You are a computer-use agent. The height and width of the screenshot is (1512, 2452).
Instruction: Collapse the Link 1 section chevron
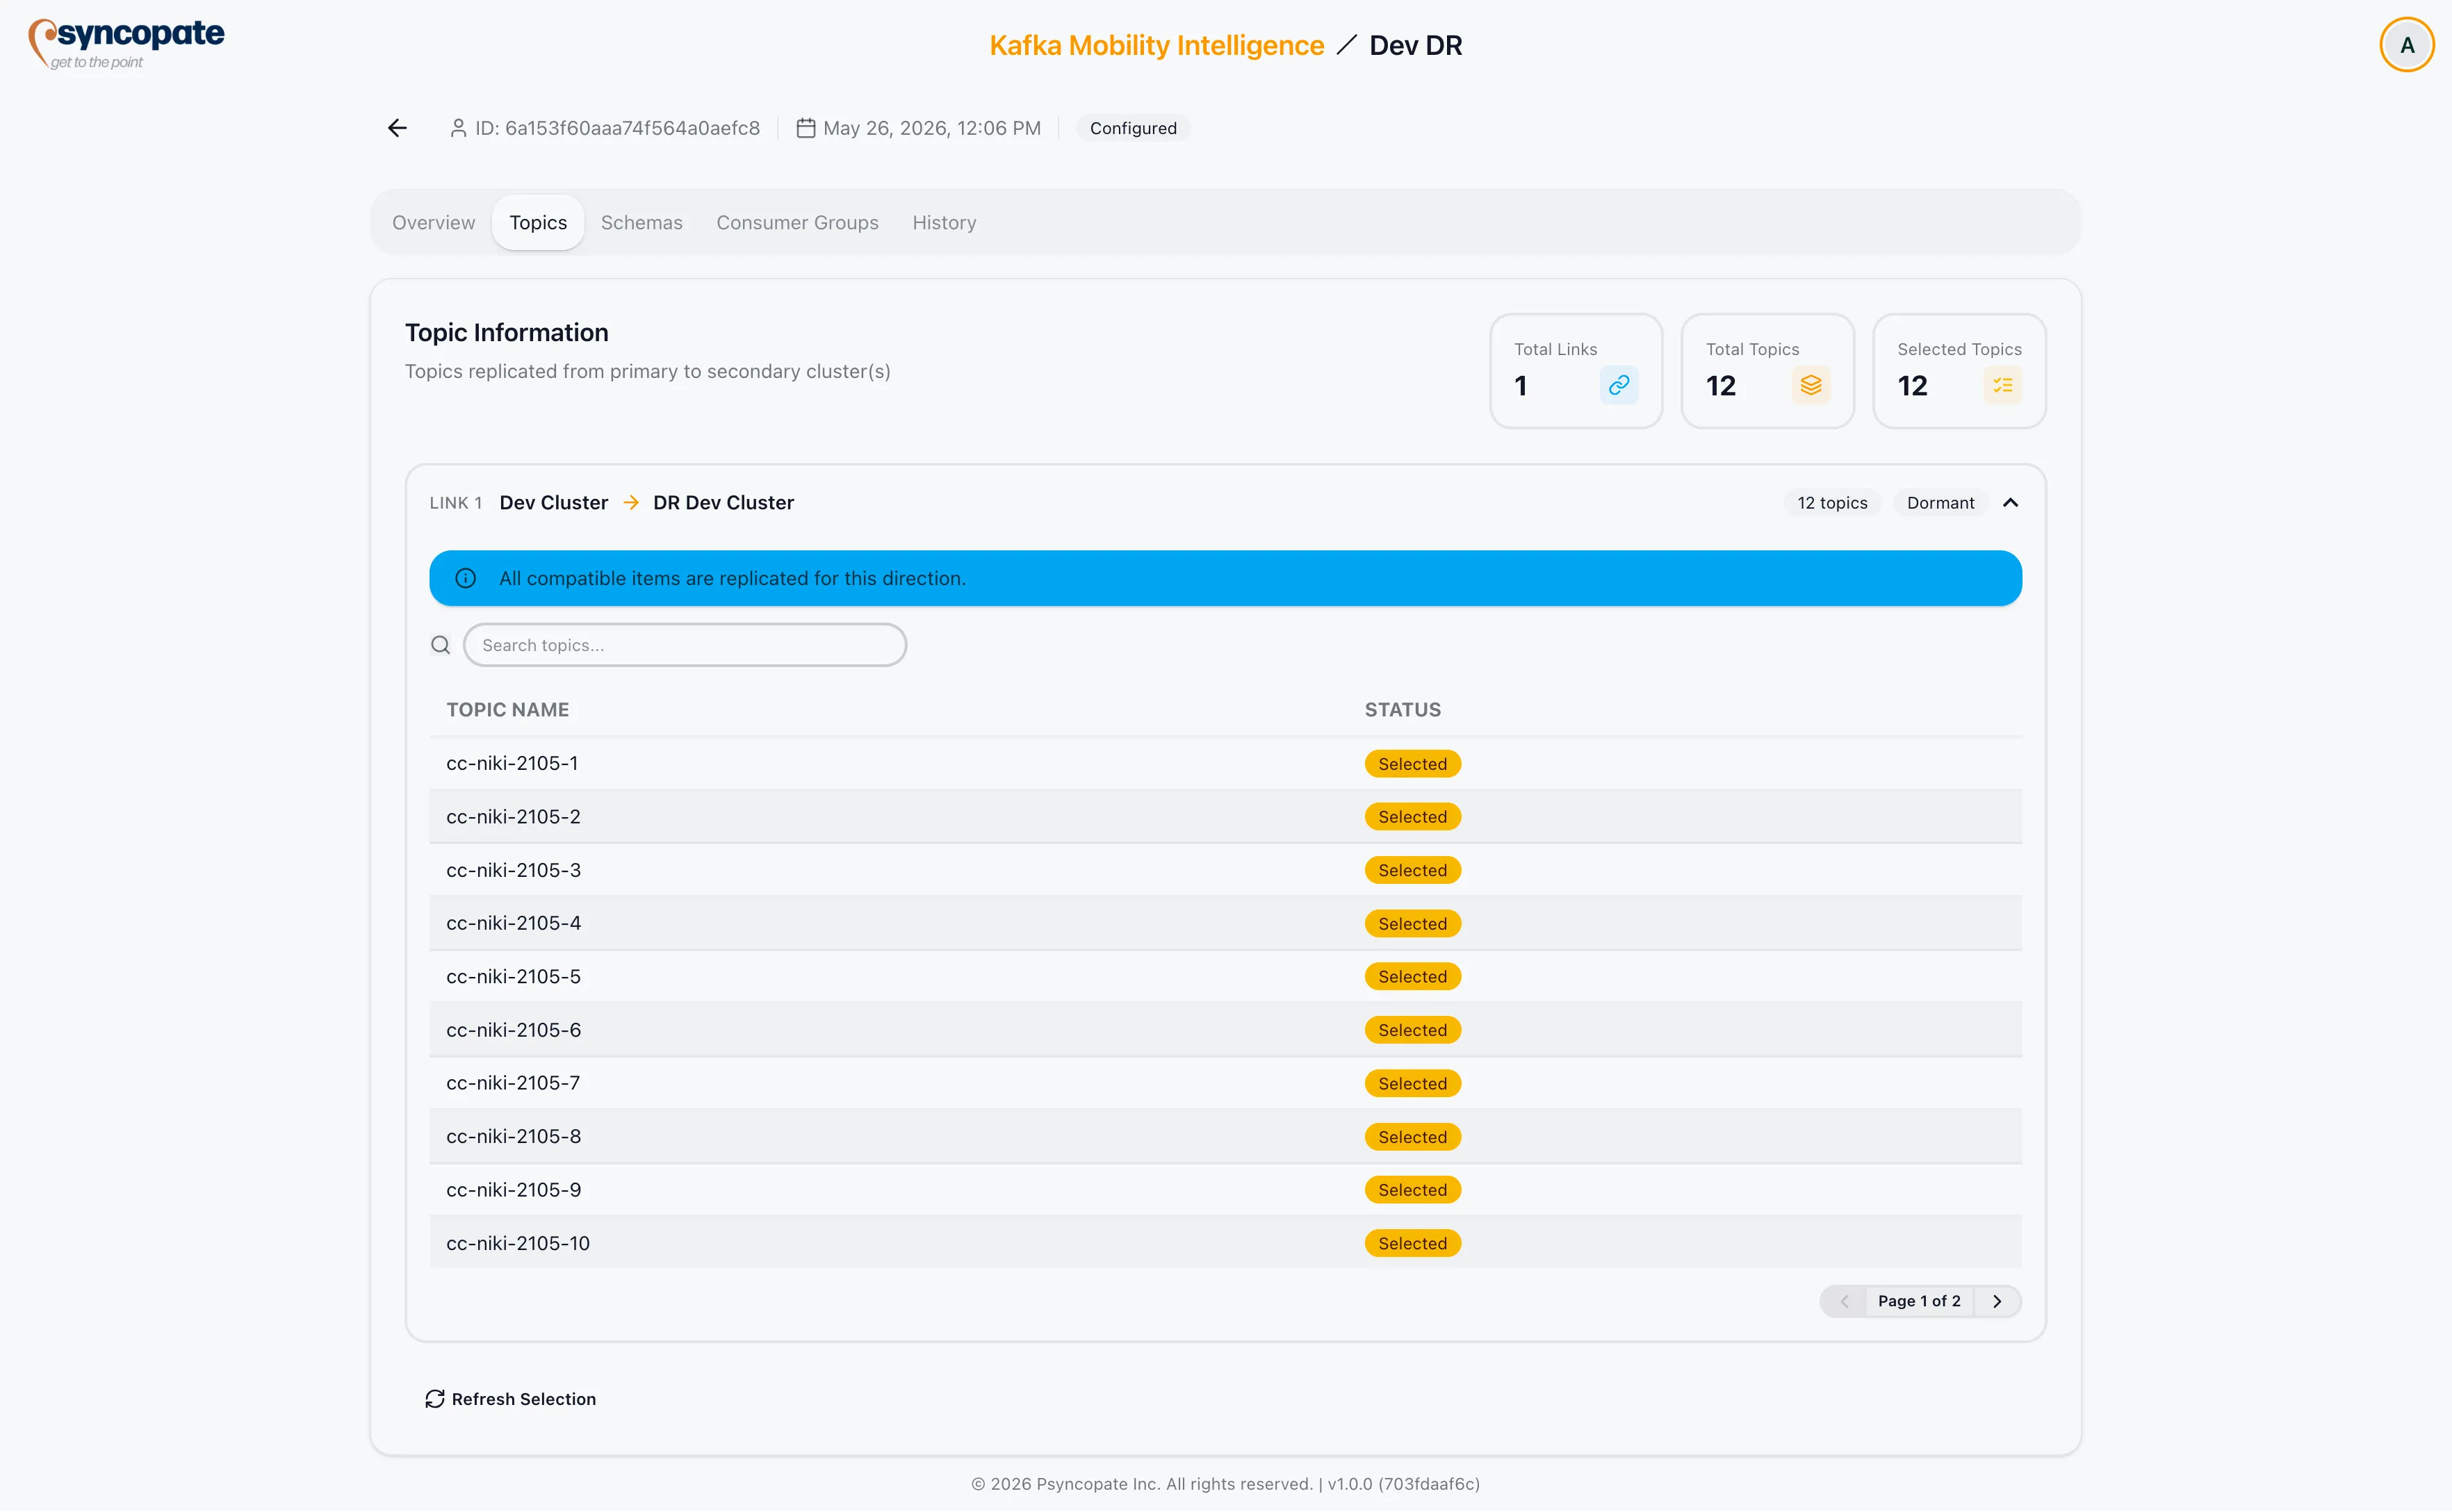point(2010,503)
